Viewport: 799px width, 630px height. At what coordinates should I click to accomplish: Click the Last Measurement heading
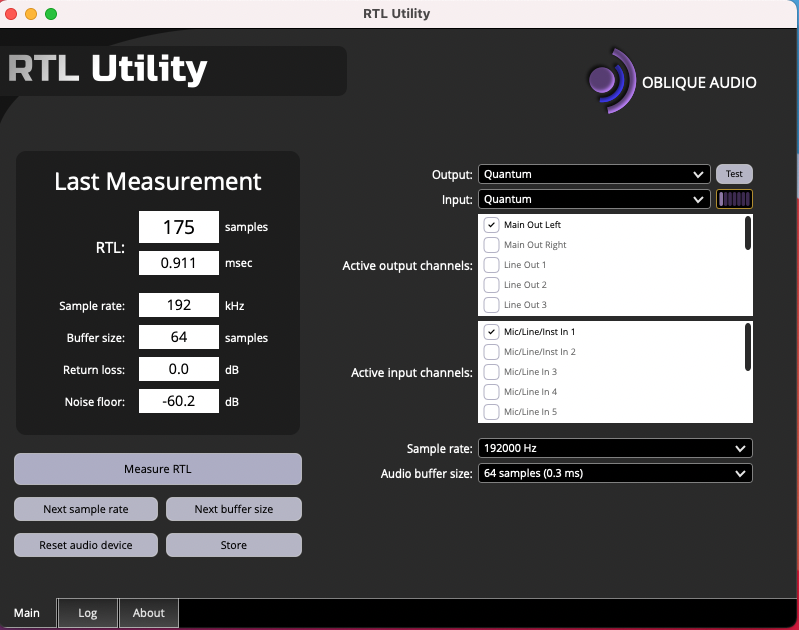pos(158,181)
